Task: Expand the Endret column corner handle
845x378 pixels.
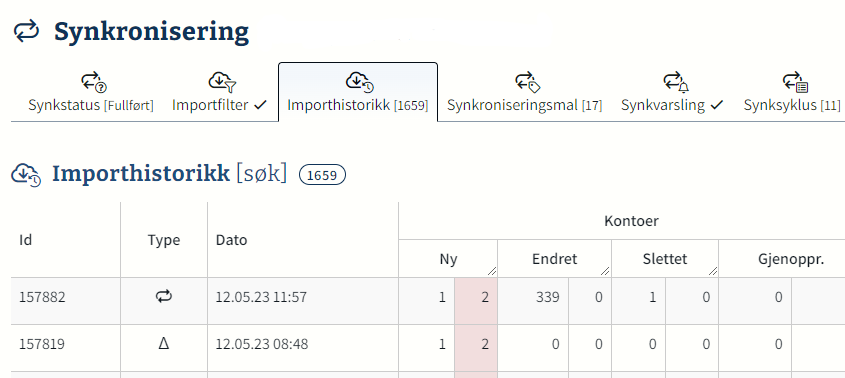Action: pyautogui.click(x=605, y=272)
